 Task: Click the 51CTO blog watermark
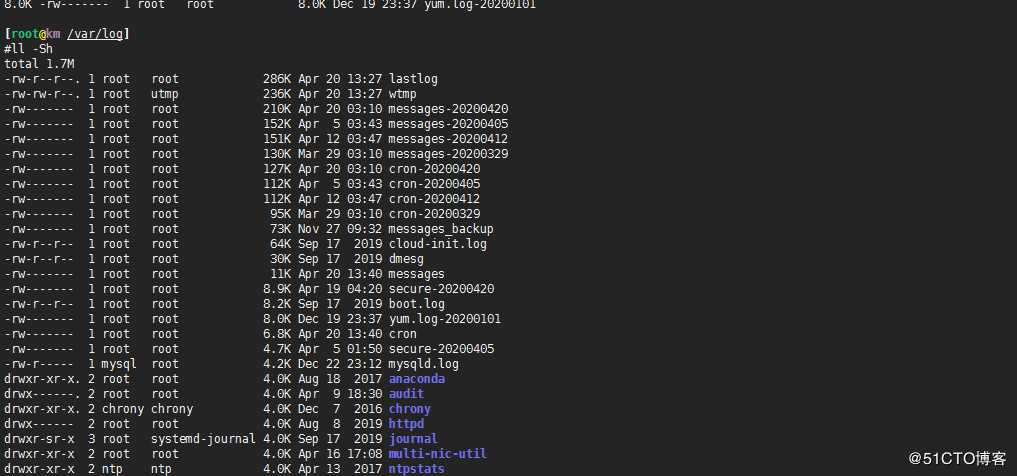(x=957, y=459)
